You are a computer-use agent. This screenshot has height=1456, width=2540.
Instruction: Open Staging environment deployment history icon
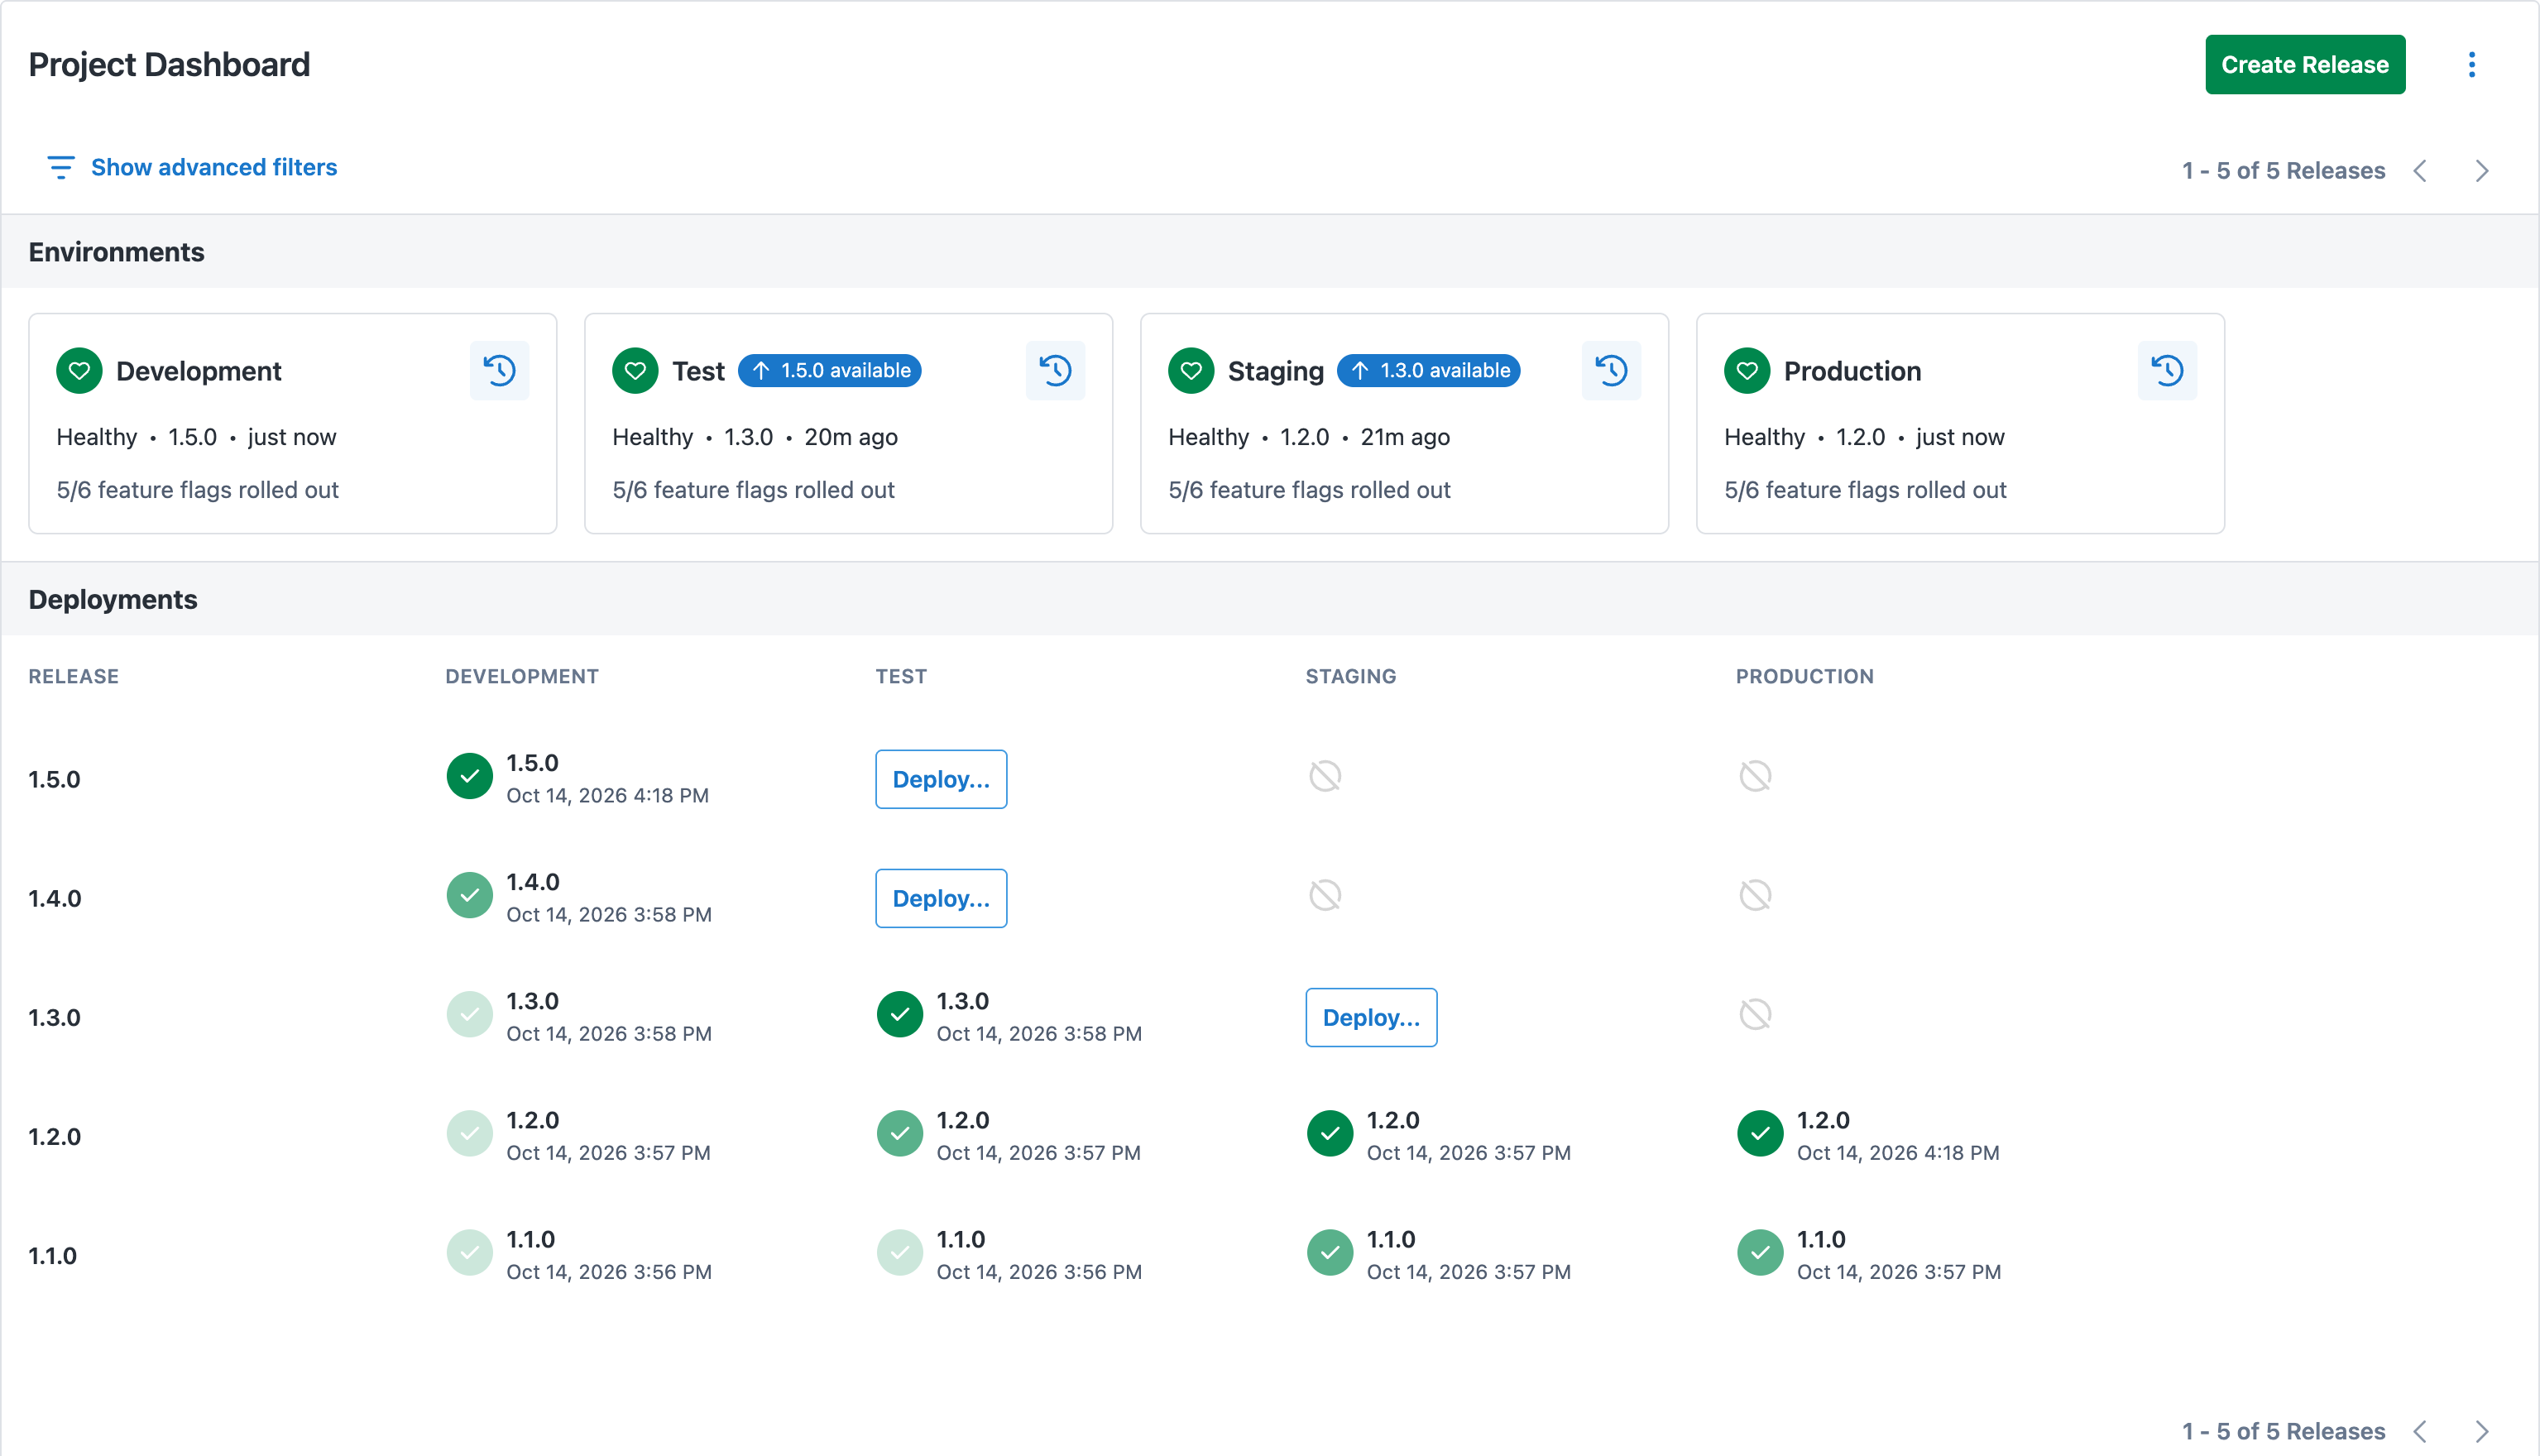tap(1611, 371)
